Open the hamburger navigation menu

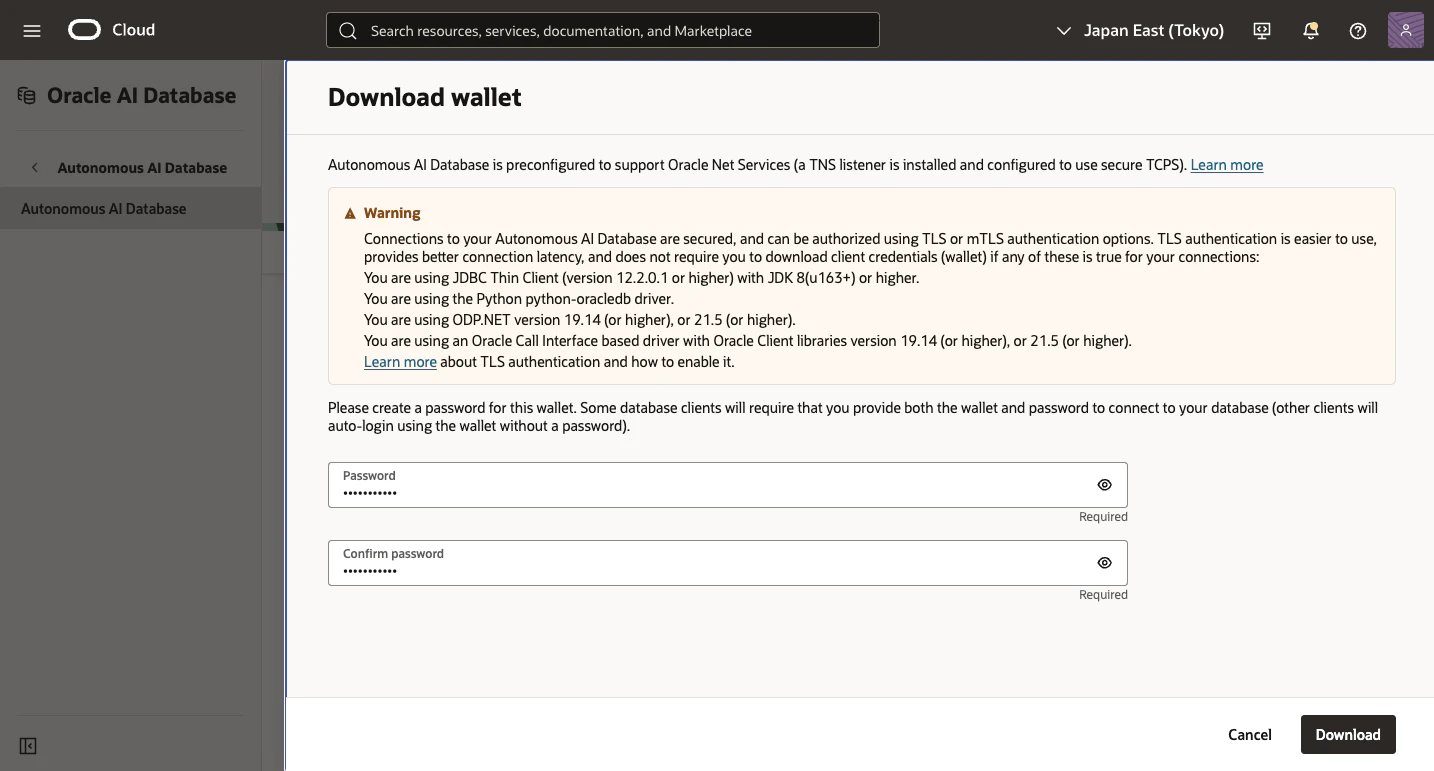pos(32,30)
